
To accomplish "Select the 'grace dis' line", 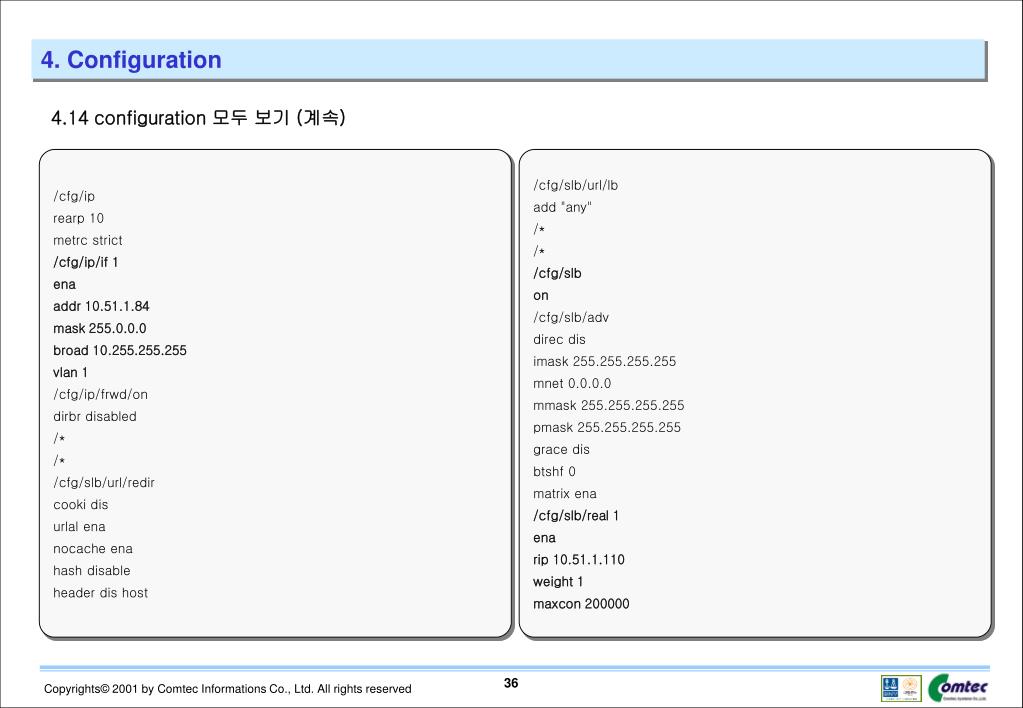I will [x=561, y=450].
